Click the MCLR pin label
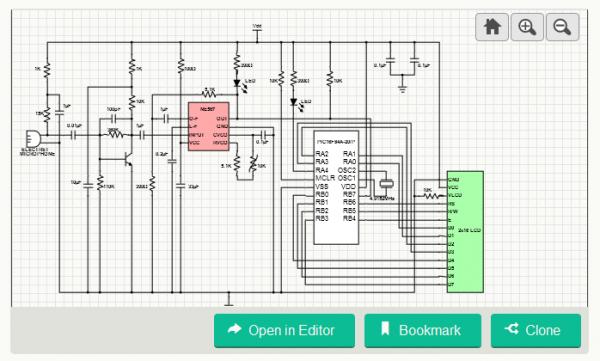Viewport: 600px width, 361px height. pyautogui.click(x=325, y=178)
